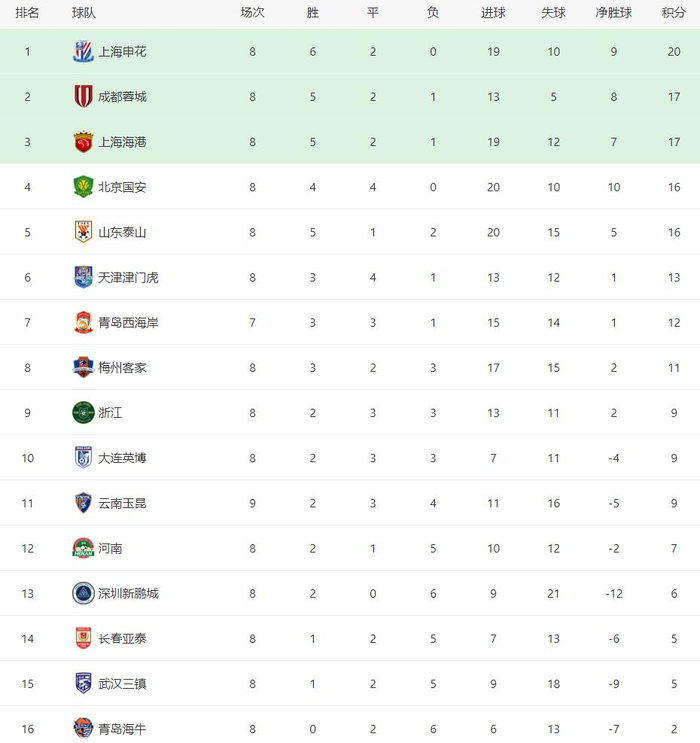Click the Zhejiang (浙江) round green logo
The image size is (700, 743).
click(x=83, y=413)
